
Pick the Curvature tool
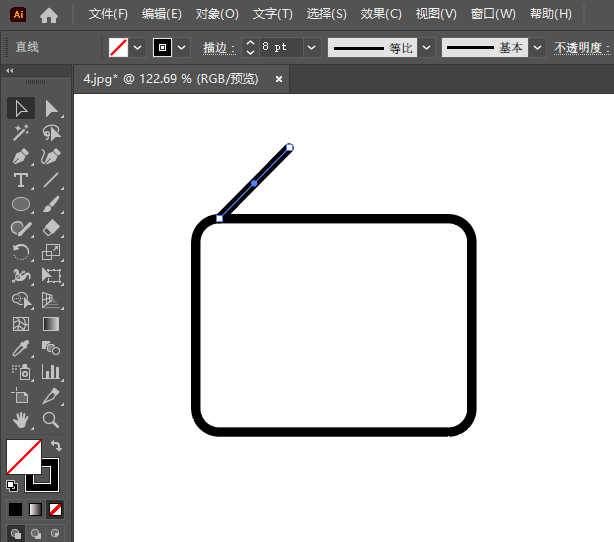[51, 157]
